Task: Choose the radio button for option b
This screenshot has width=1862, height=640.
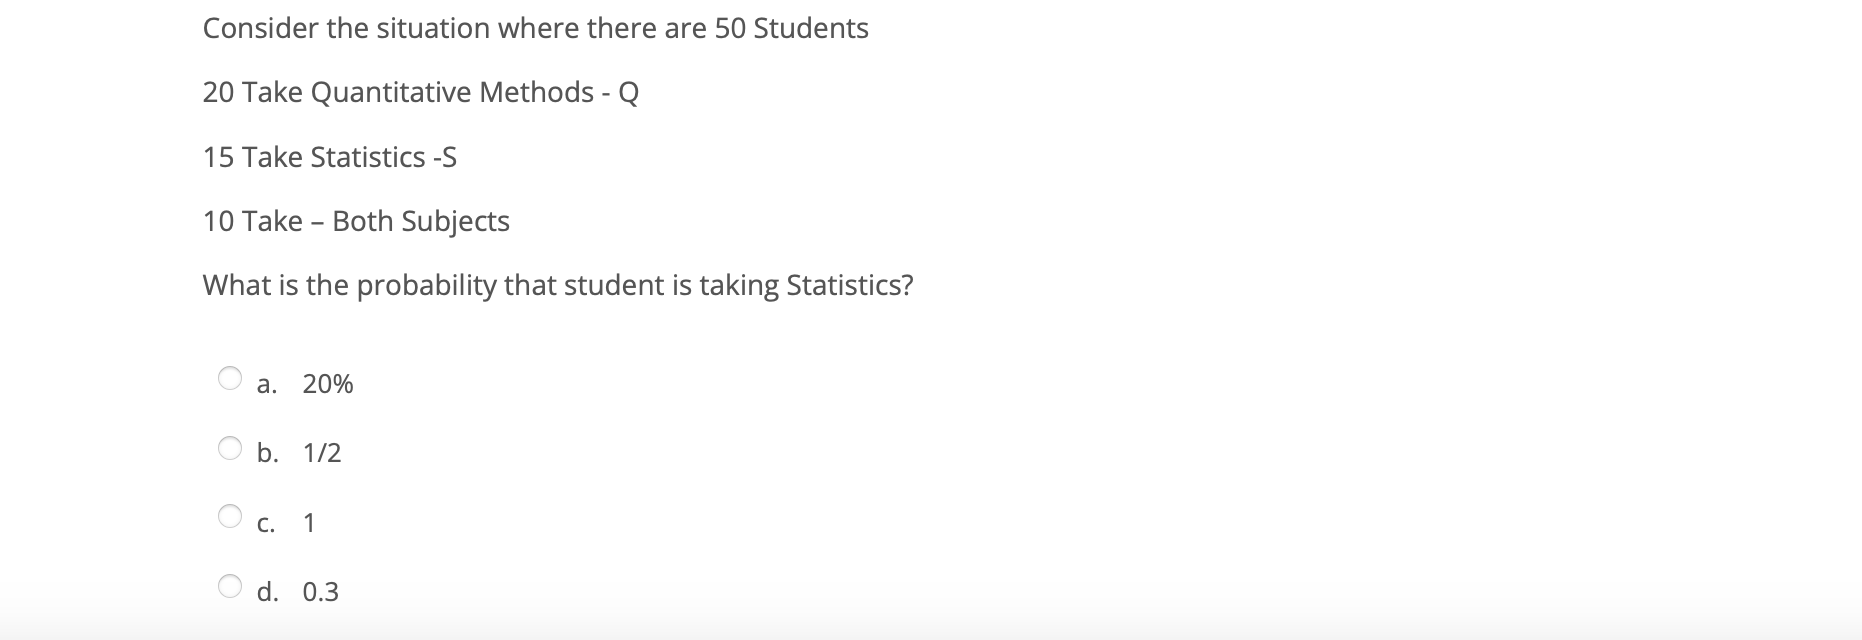Action: 230,447
